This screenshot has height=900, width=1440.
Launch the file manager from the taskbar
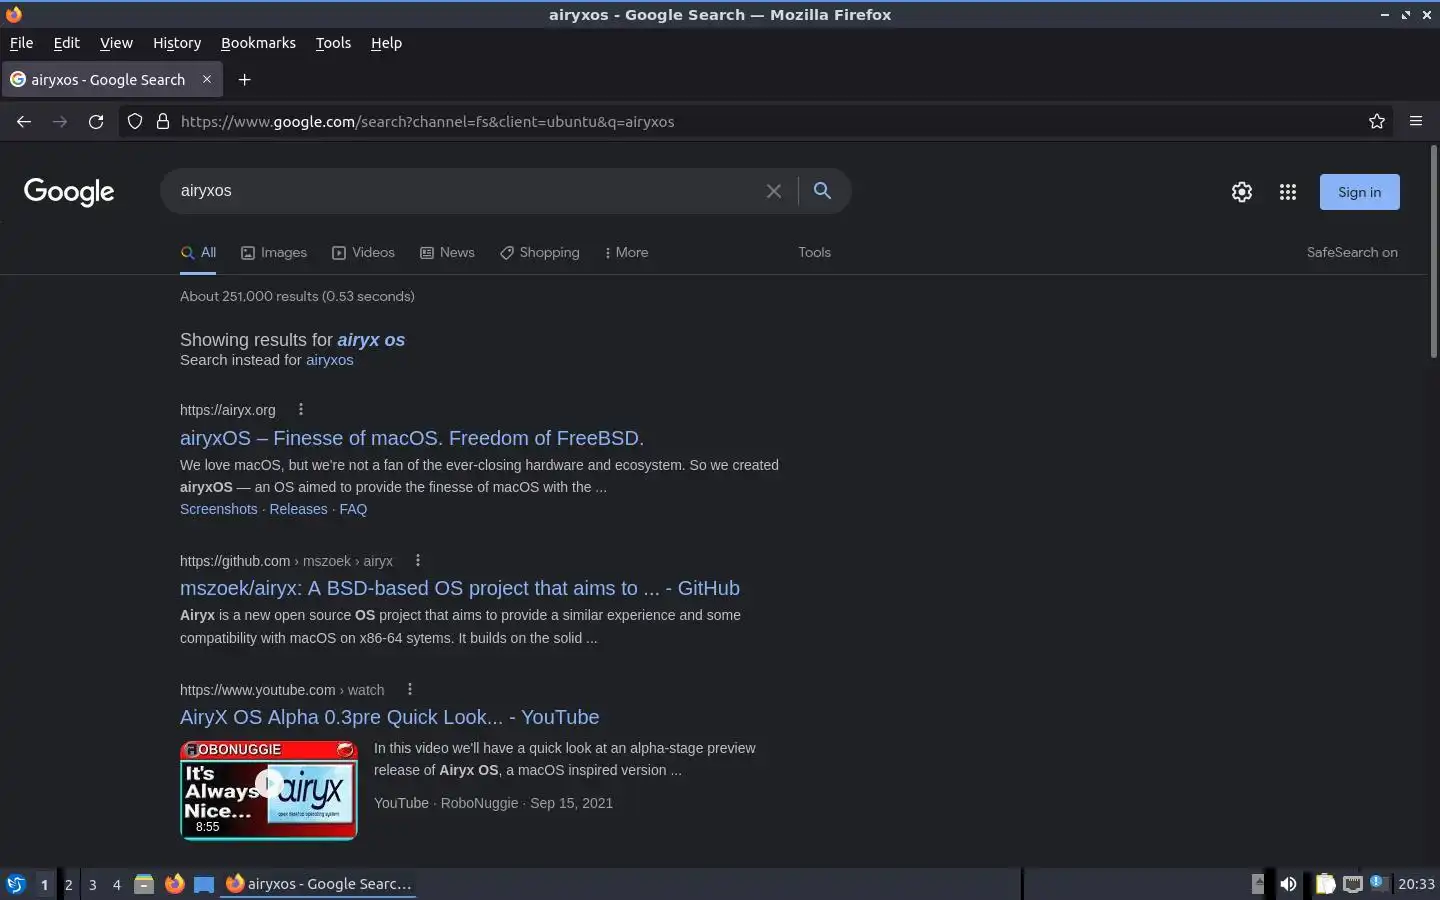click(144, 884)
